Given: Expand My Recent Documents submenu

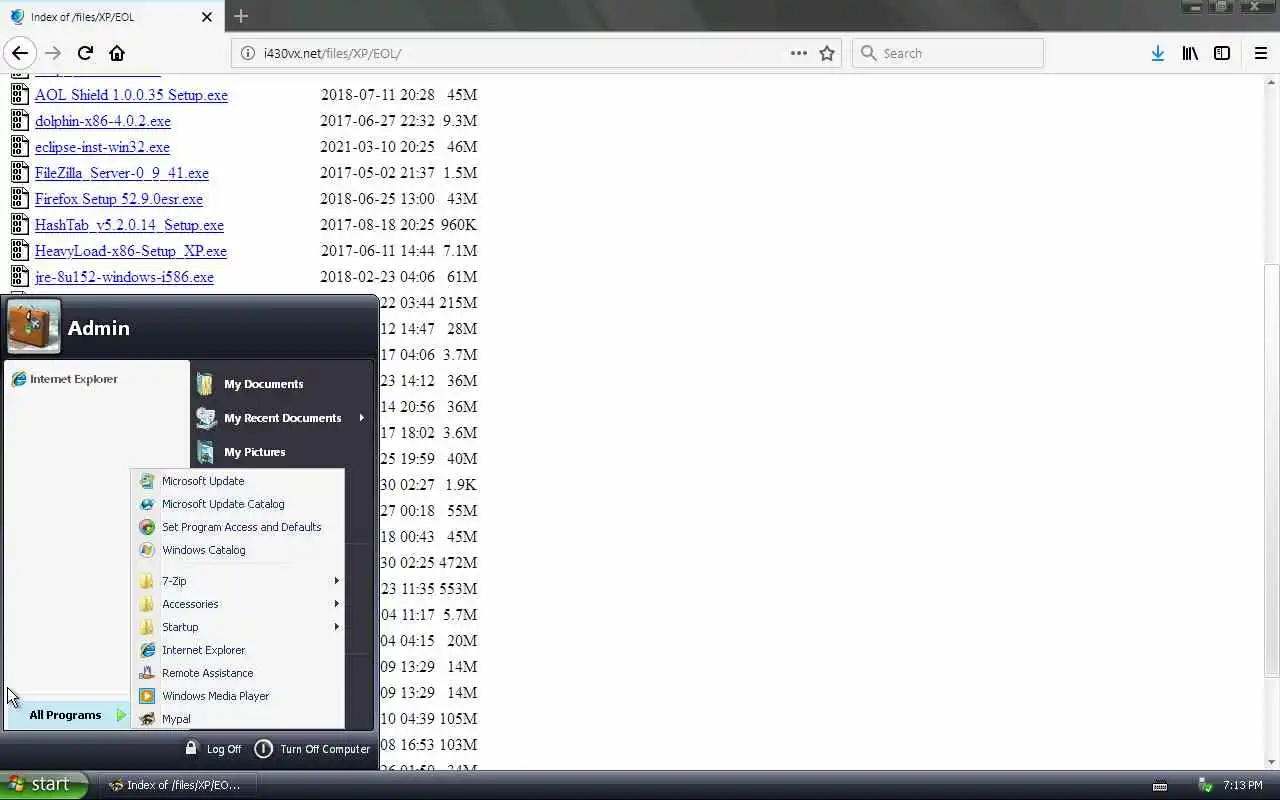Looking at the screenshot, I should [x=283, y=418].
